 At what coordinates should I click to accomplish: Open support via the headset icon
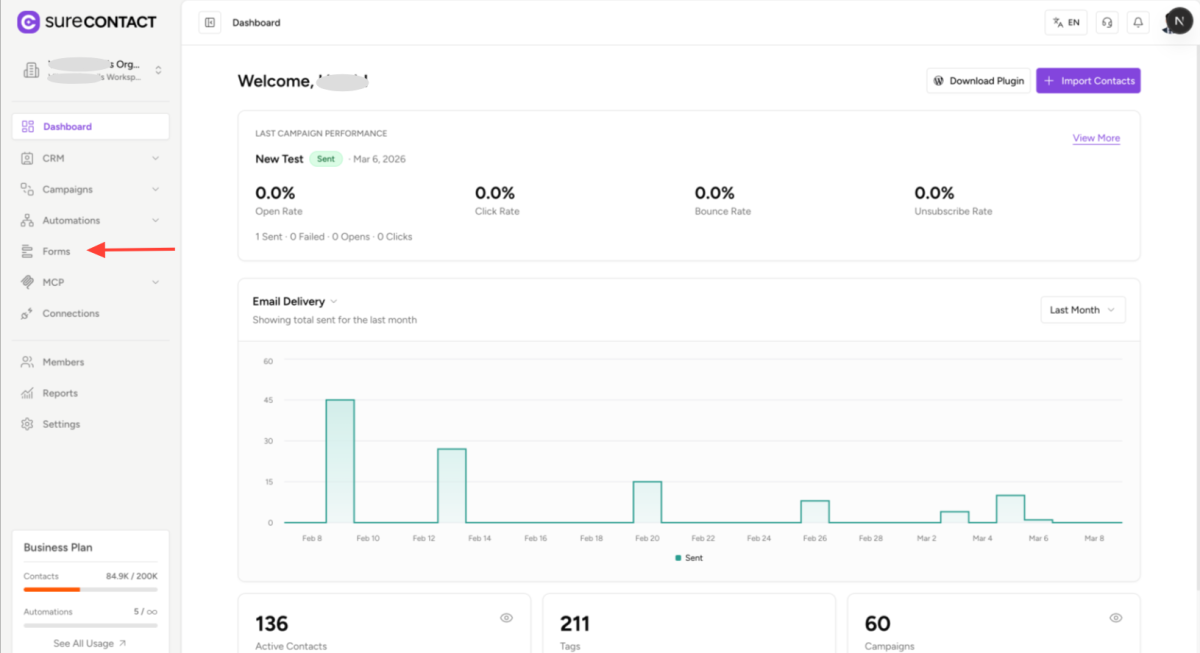(x=1106, y=23)
